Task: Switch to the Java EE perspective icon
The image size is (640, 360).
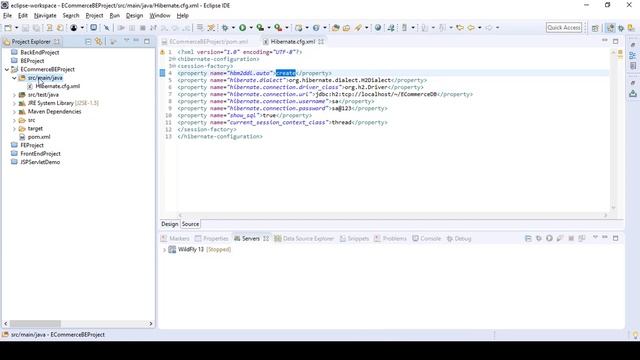Action: [x=611, y=28]
